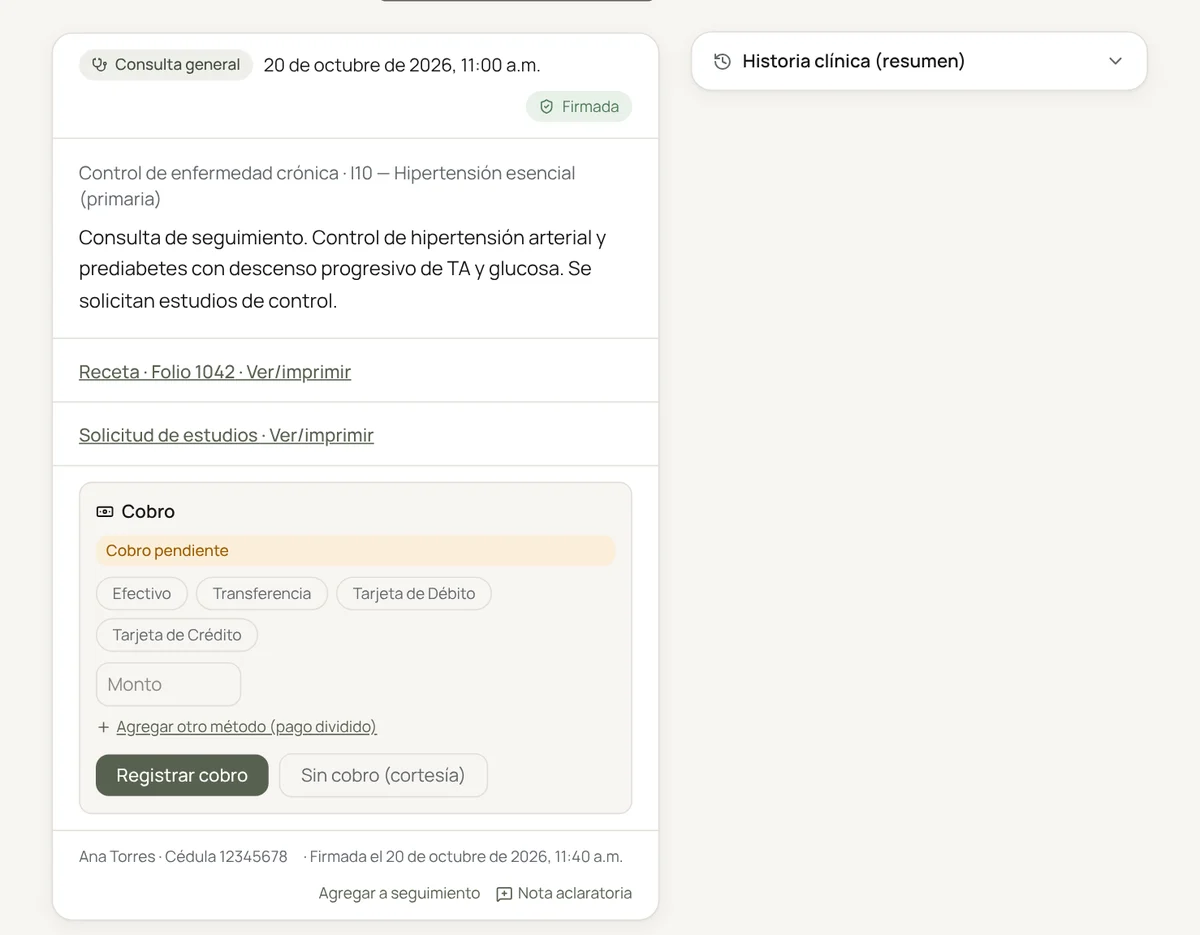Click the history clock icon beside Historia clínica

coord(723,62)
